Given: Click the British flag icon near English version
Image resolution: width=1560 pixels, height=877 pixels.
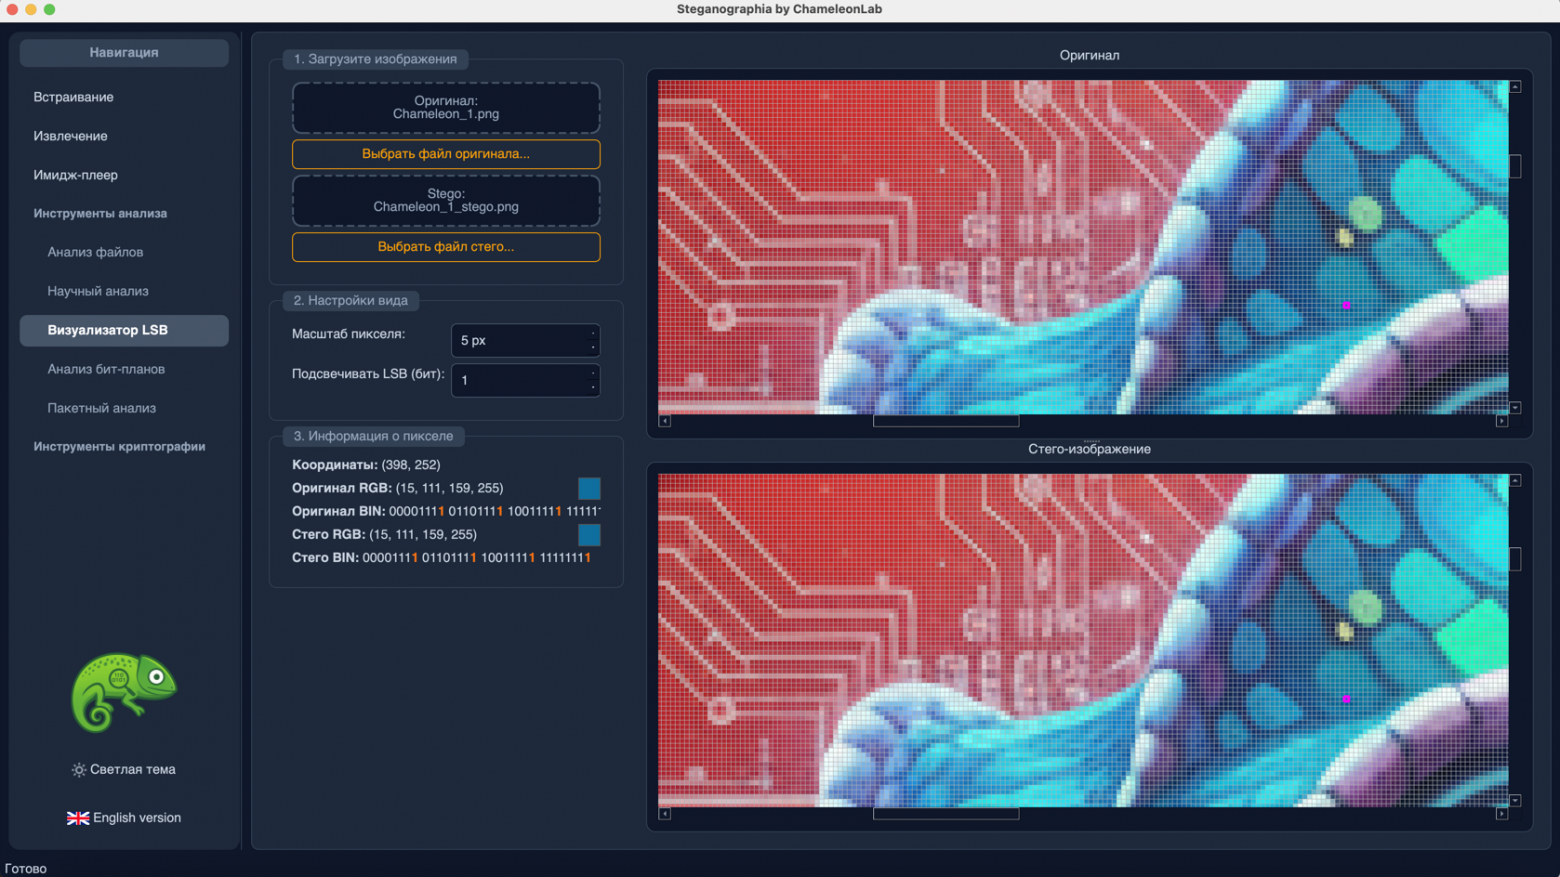Looking at the screenshot, I should (x=78, y=817).
